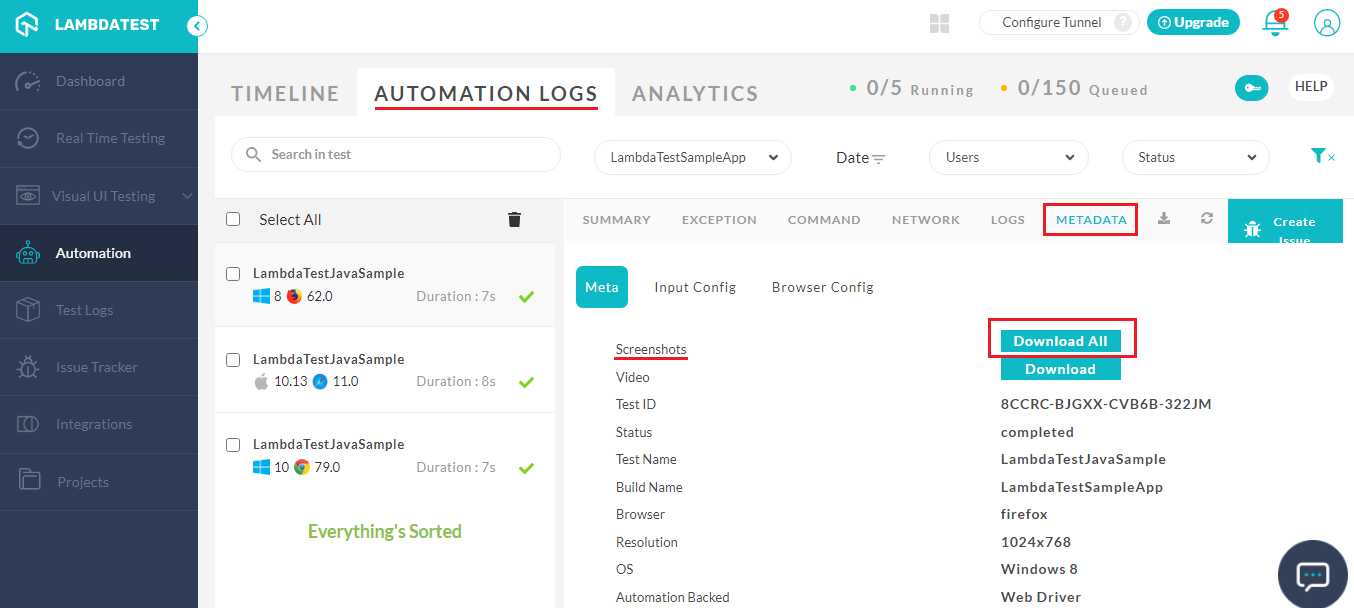Click the Test Logs box icon

[x=28, y=310]
